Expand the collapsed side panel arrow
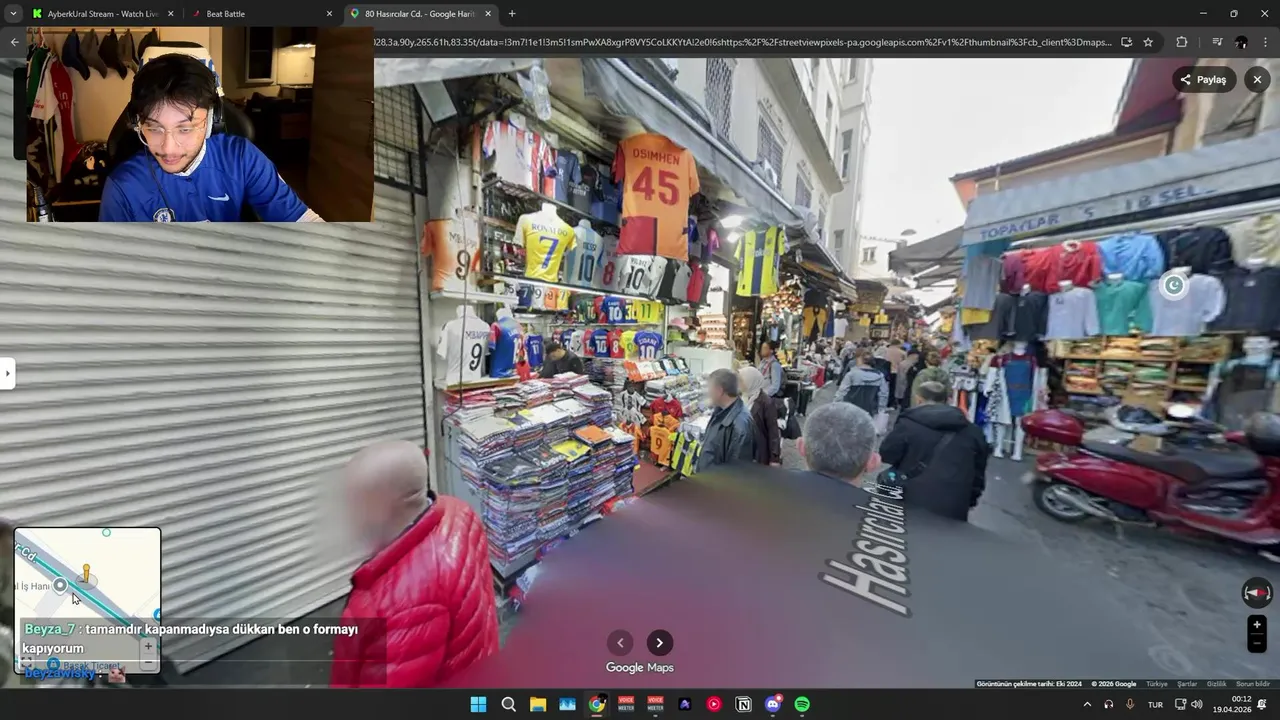 (x=7, y=374)
